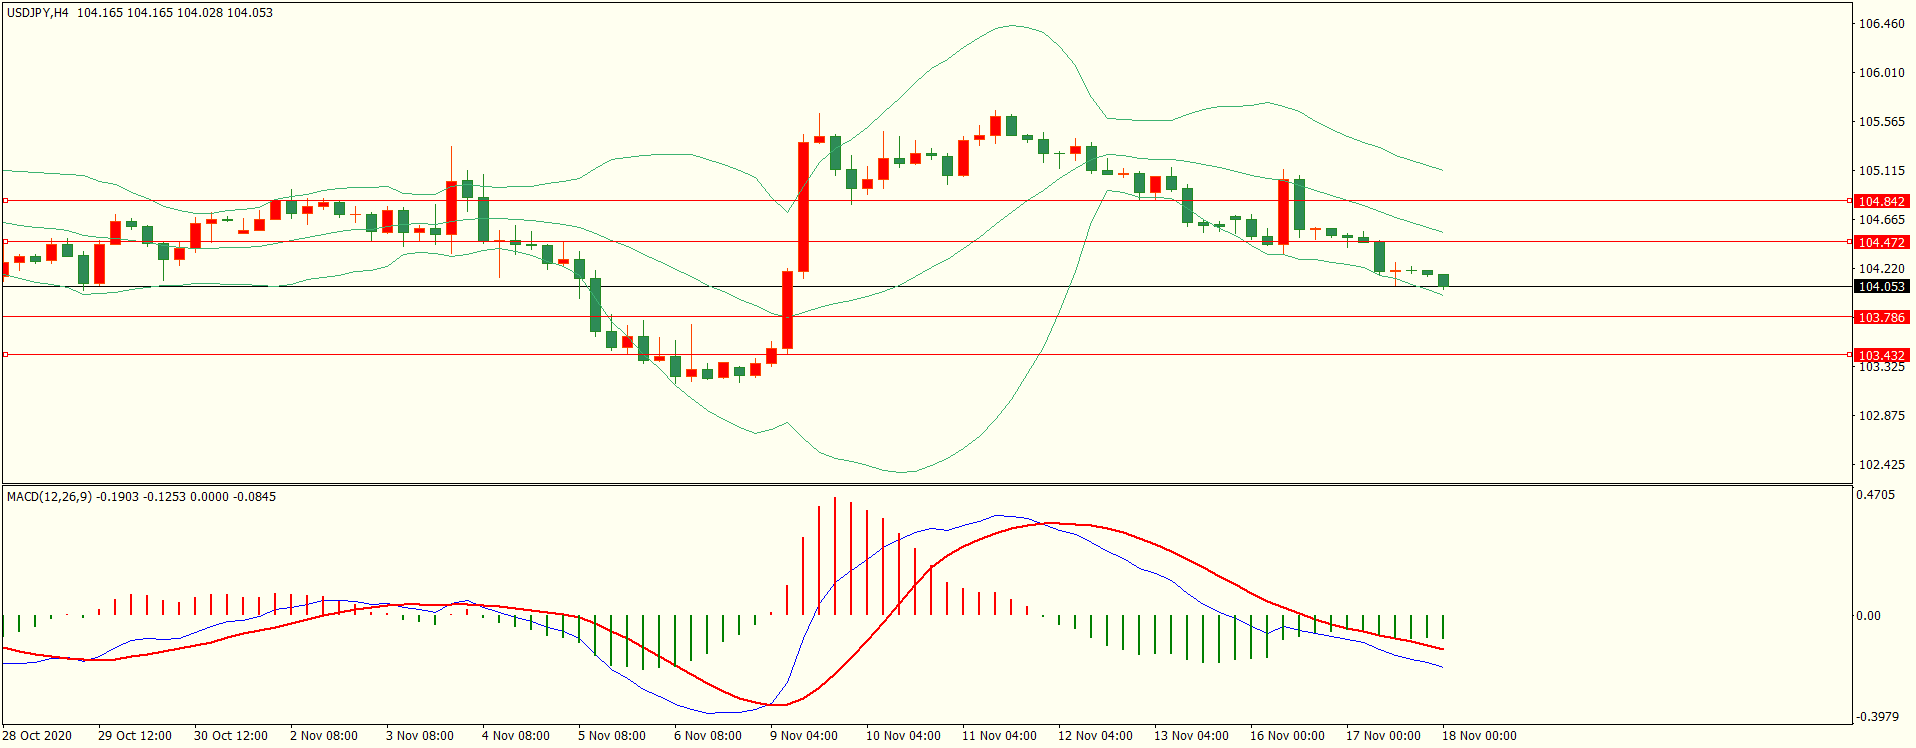1916x748 pixels.
Task: Click the 3 Nov 08:00 time label
Action: [x=420, y=736]
